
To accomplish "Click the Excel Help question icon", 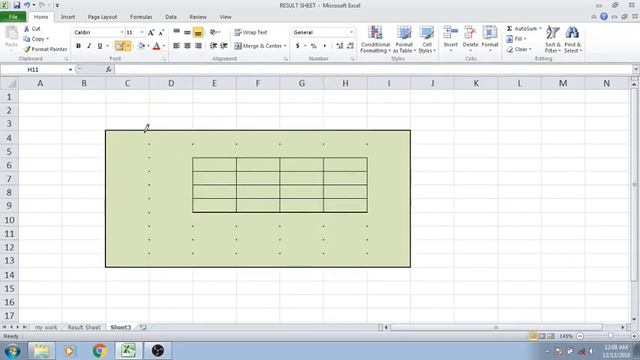I will pyautogui.click(x=604, y=17).
